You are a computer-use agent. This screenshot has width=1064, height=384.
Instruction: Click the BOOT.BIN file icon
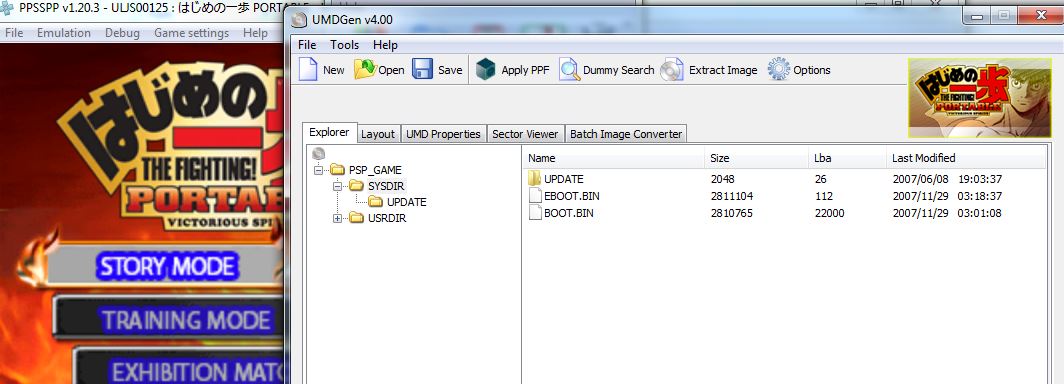click(534, 213)
